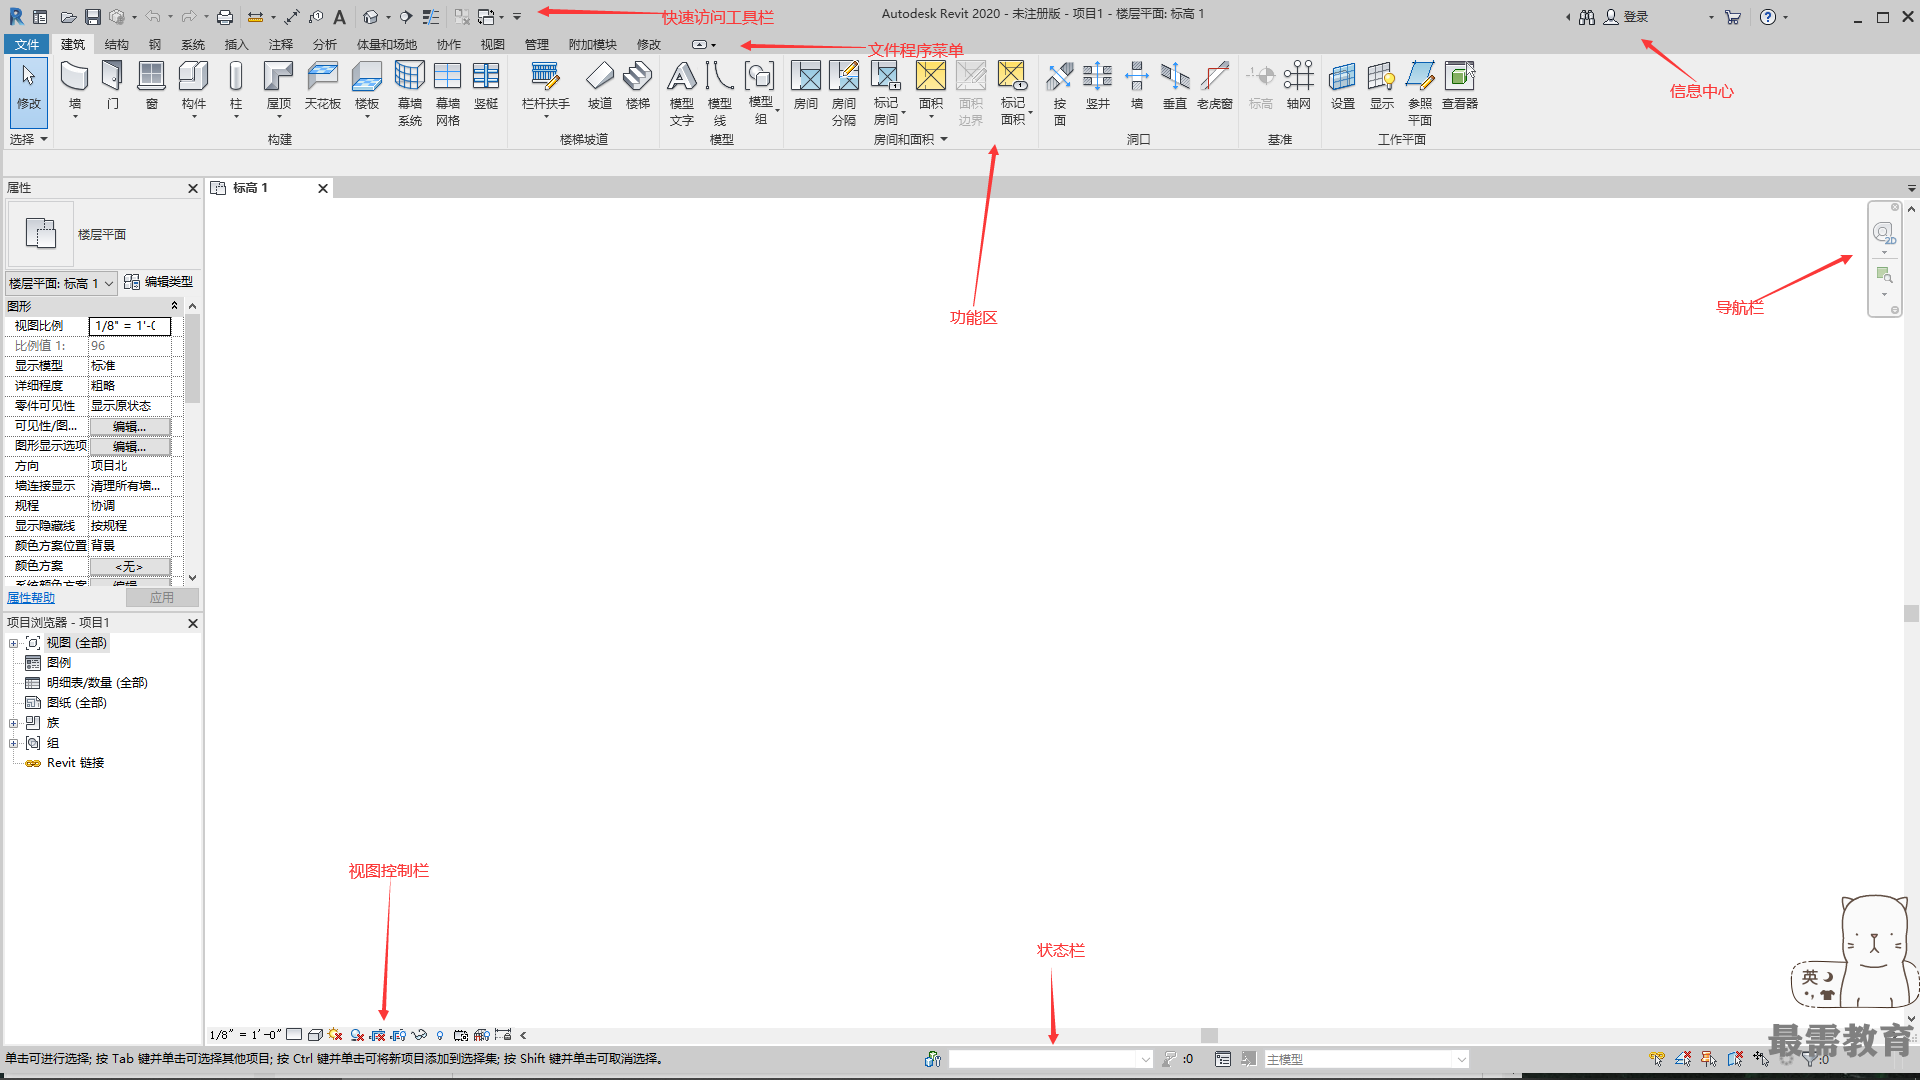Select the Ramp (坡道) tool
Screen dimensions: 1920x1080
click(x=600, y=85)
